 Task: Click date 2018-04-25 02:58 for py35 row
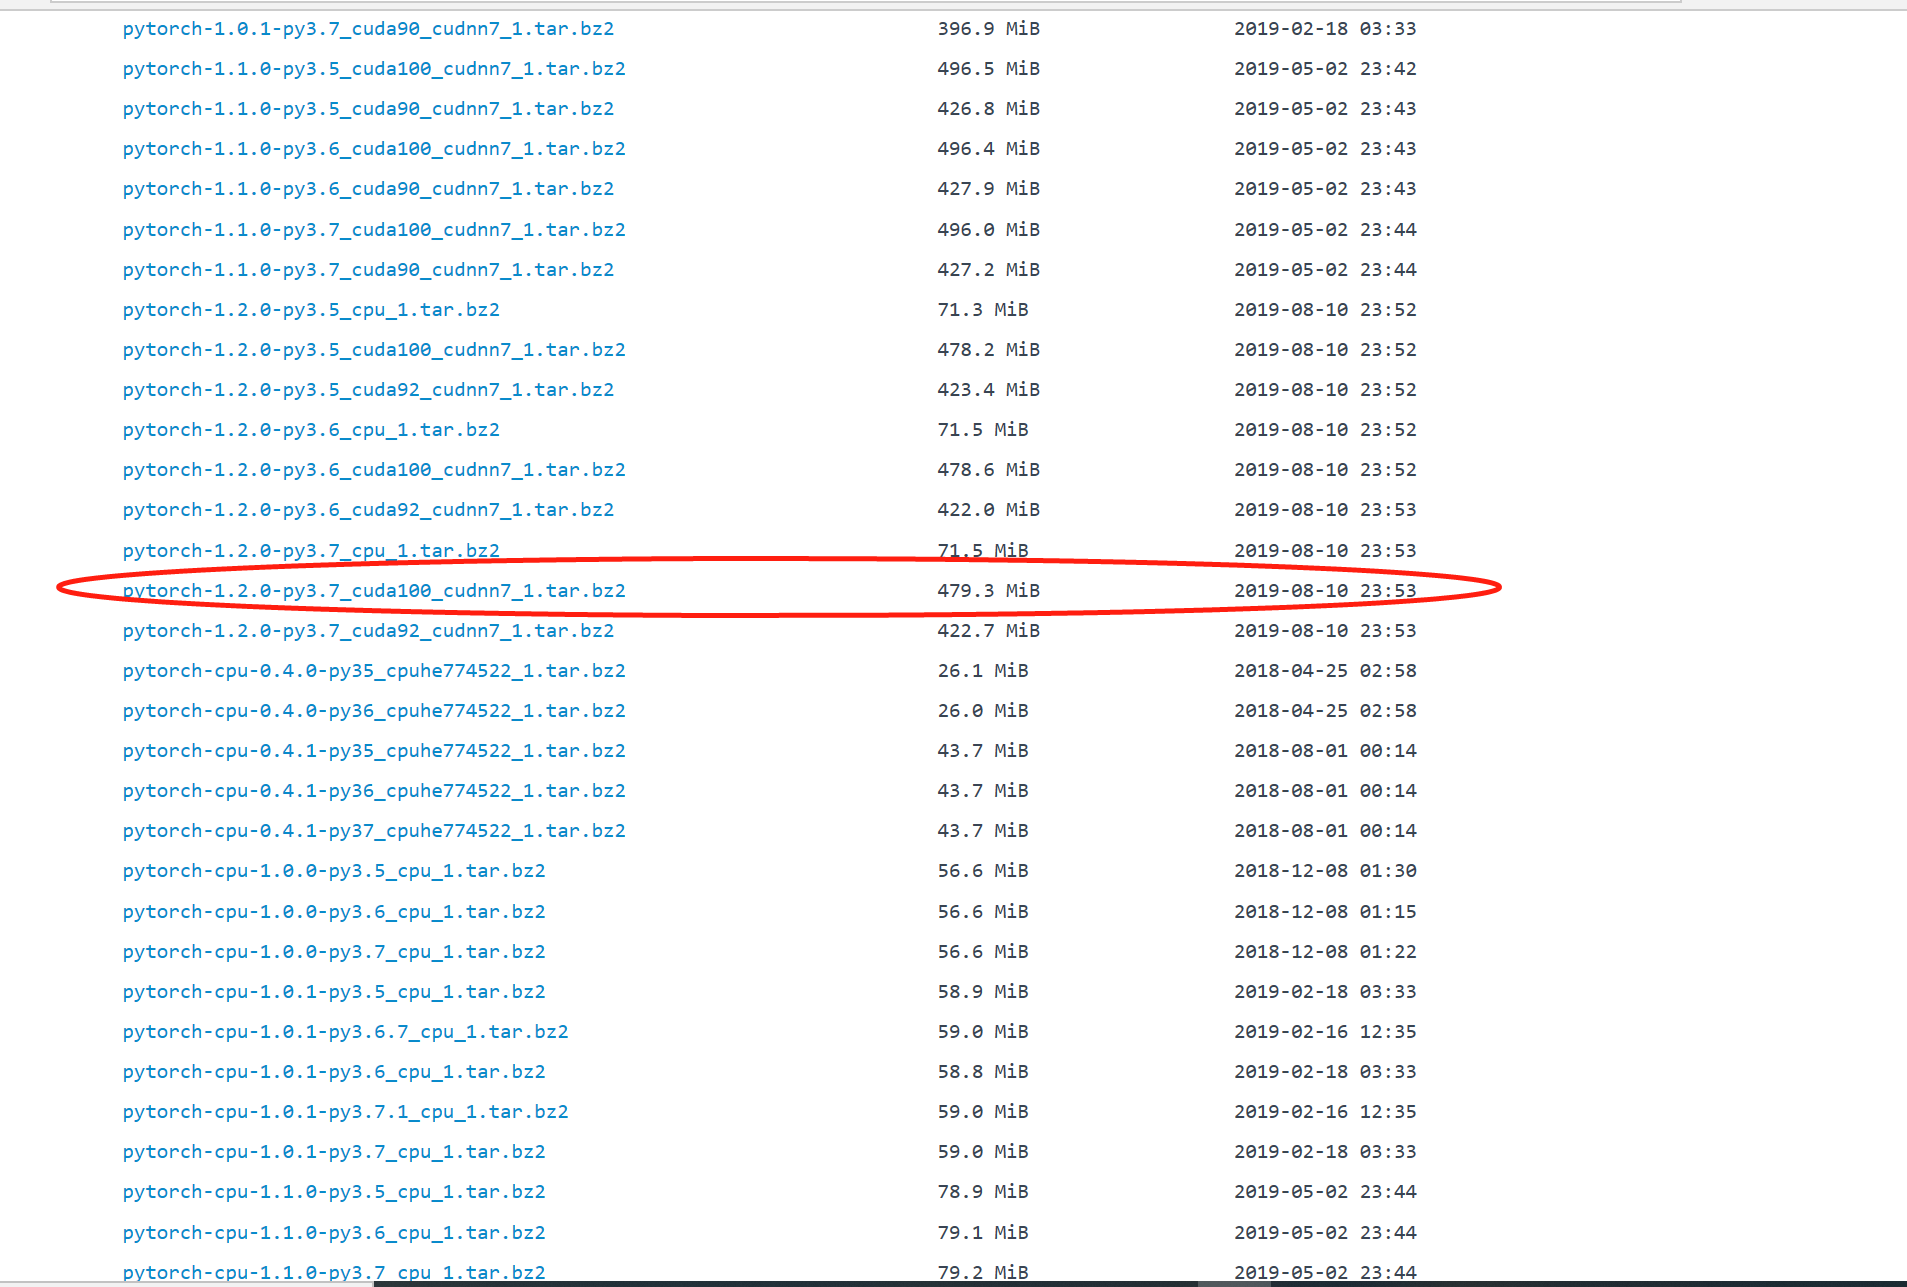click(x=1325, y=671)
